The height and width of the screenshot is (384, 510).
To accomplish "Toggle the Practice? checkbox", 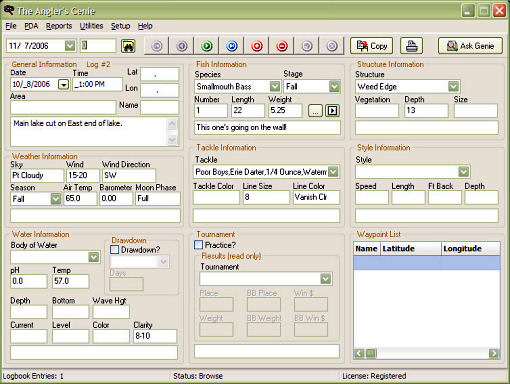I will click(198, 245).
